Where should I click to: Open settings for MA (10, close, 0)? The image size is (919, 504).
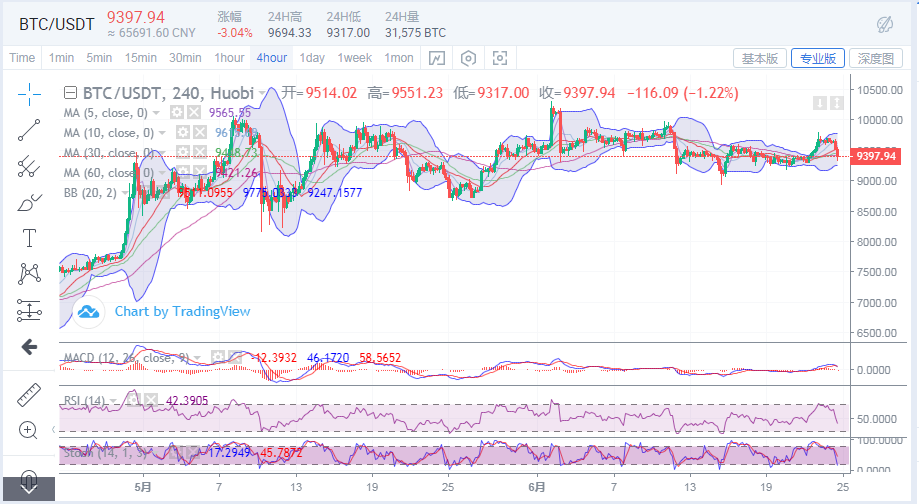tap(183, 132)
